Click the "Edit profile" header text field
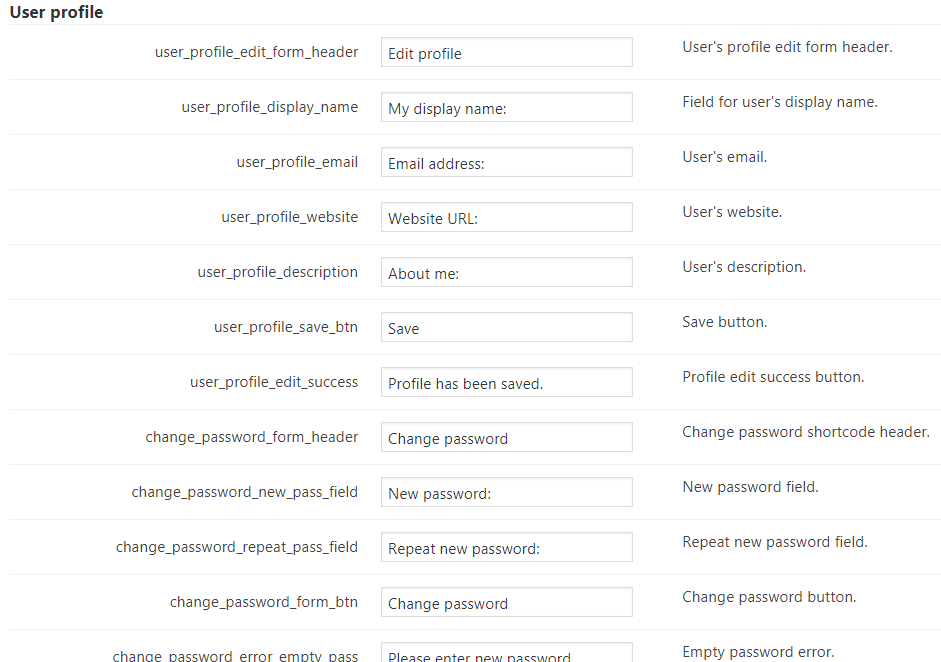The width and height of the screenshot is (941, 662). pos(506,53)
